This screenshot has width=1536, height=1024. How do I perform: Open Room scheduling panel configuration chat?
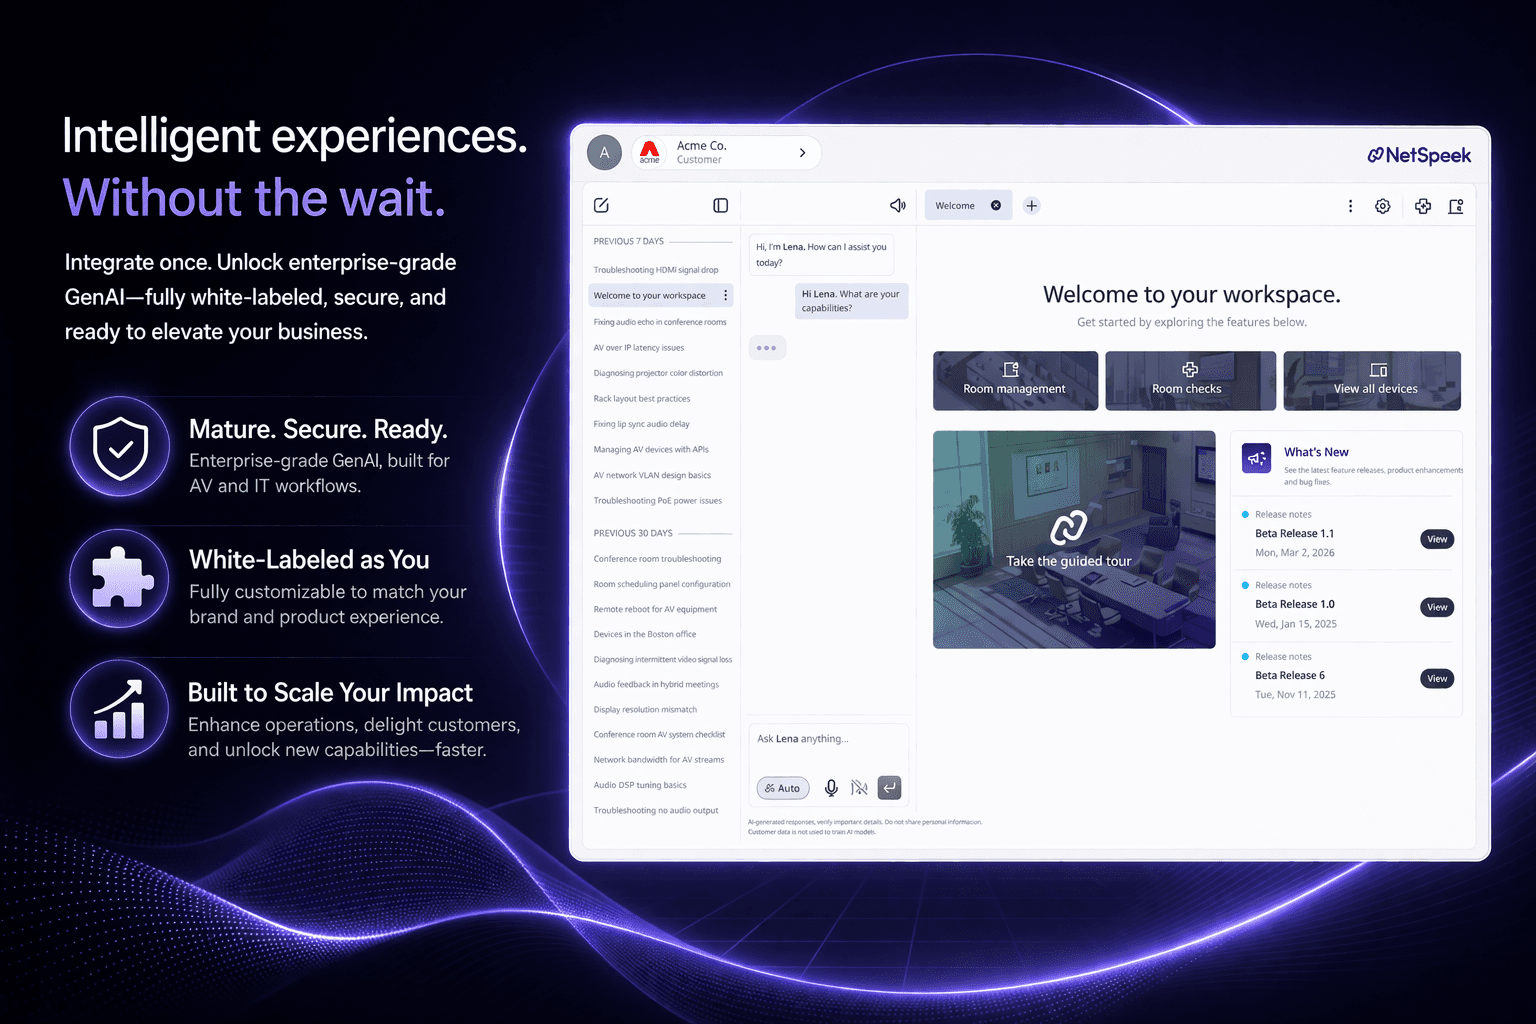pyautogui.click(x=662, y=584)
